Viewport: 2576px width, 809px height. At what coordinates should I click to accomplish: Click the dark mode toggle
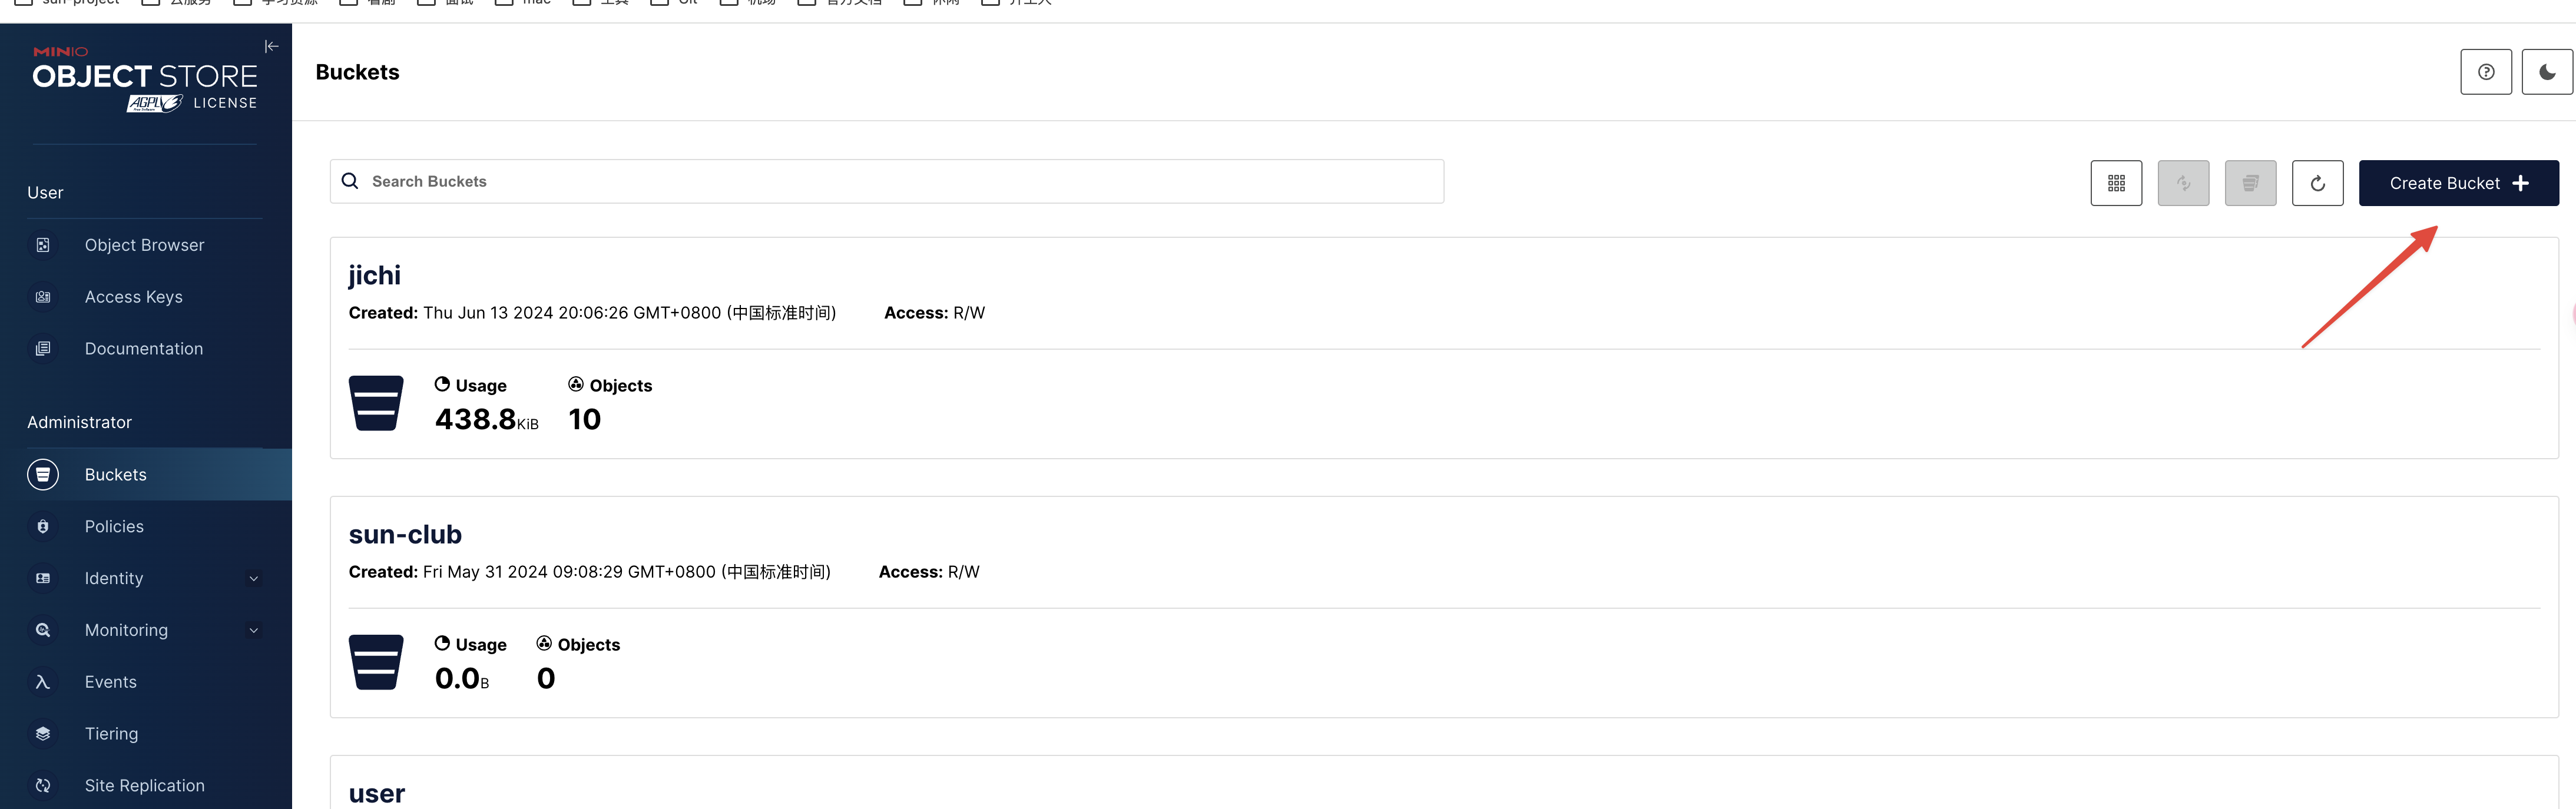[x=2545, y=71]
